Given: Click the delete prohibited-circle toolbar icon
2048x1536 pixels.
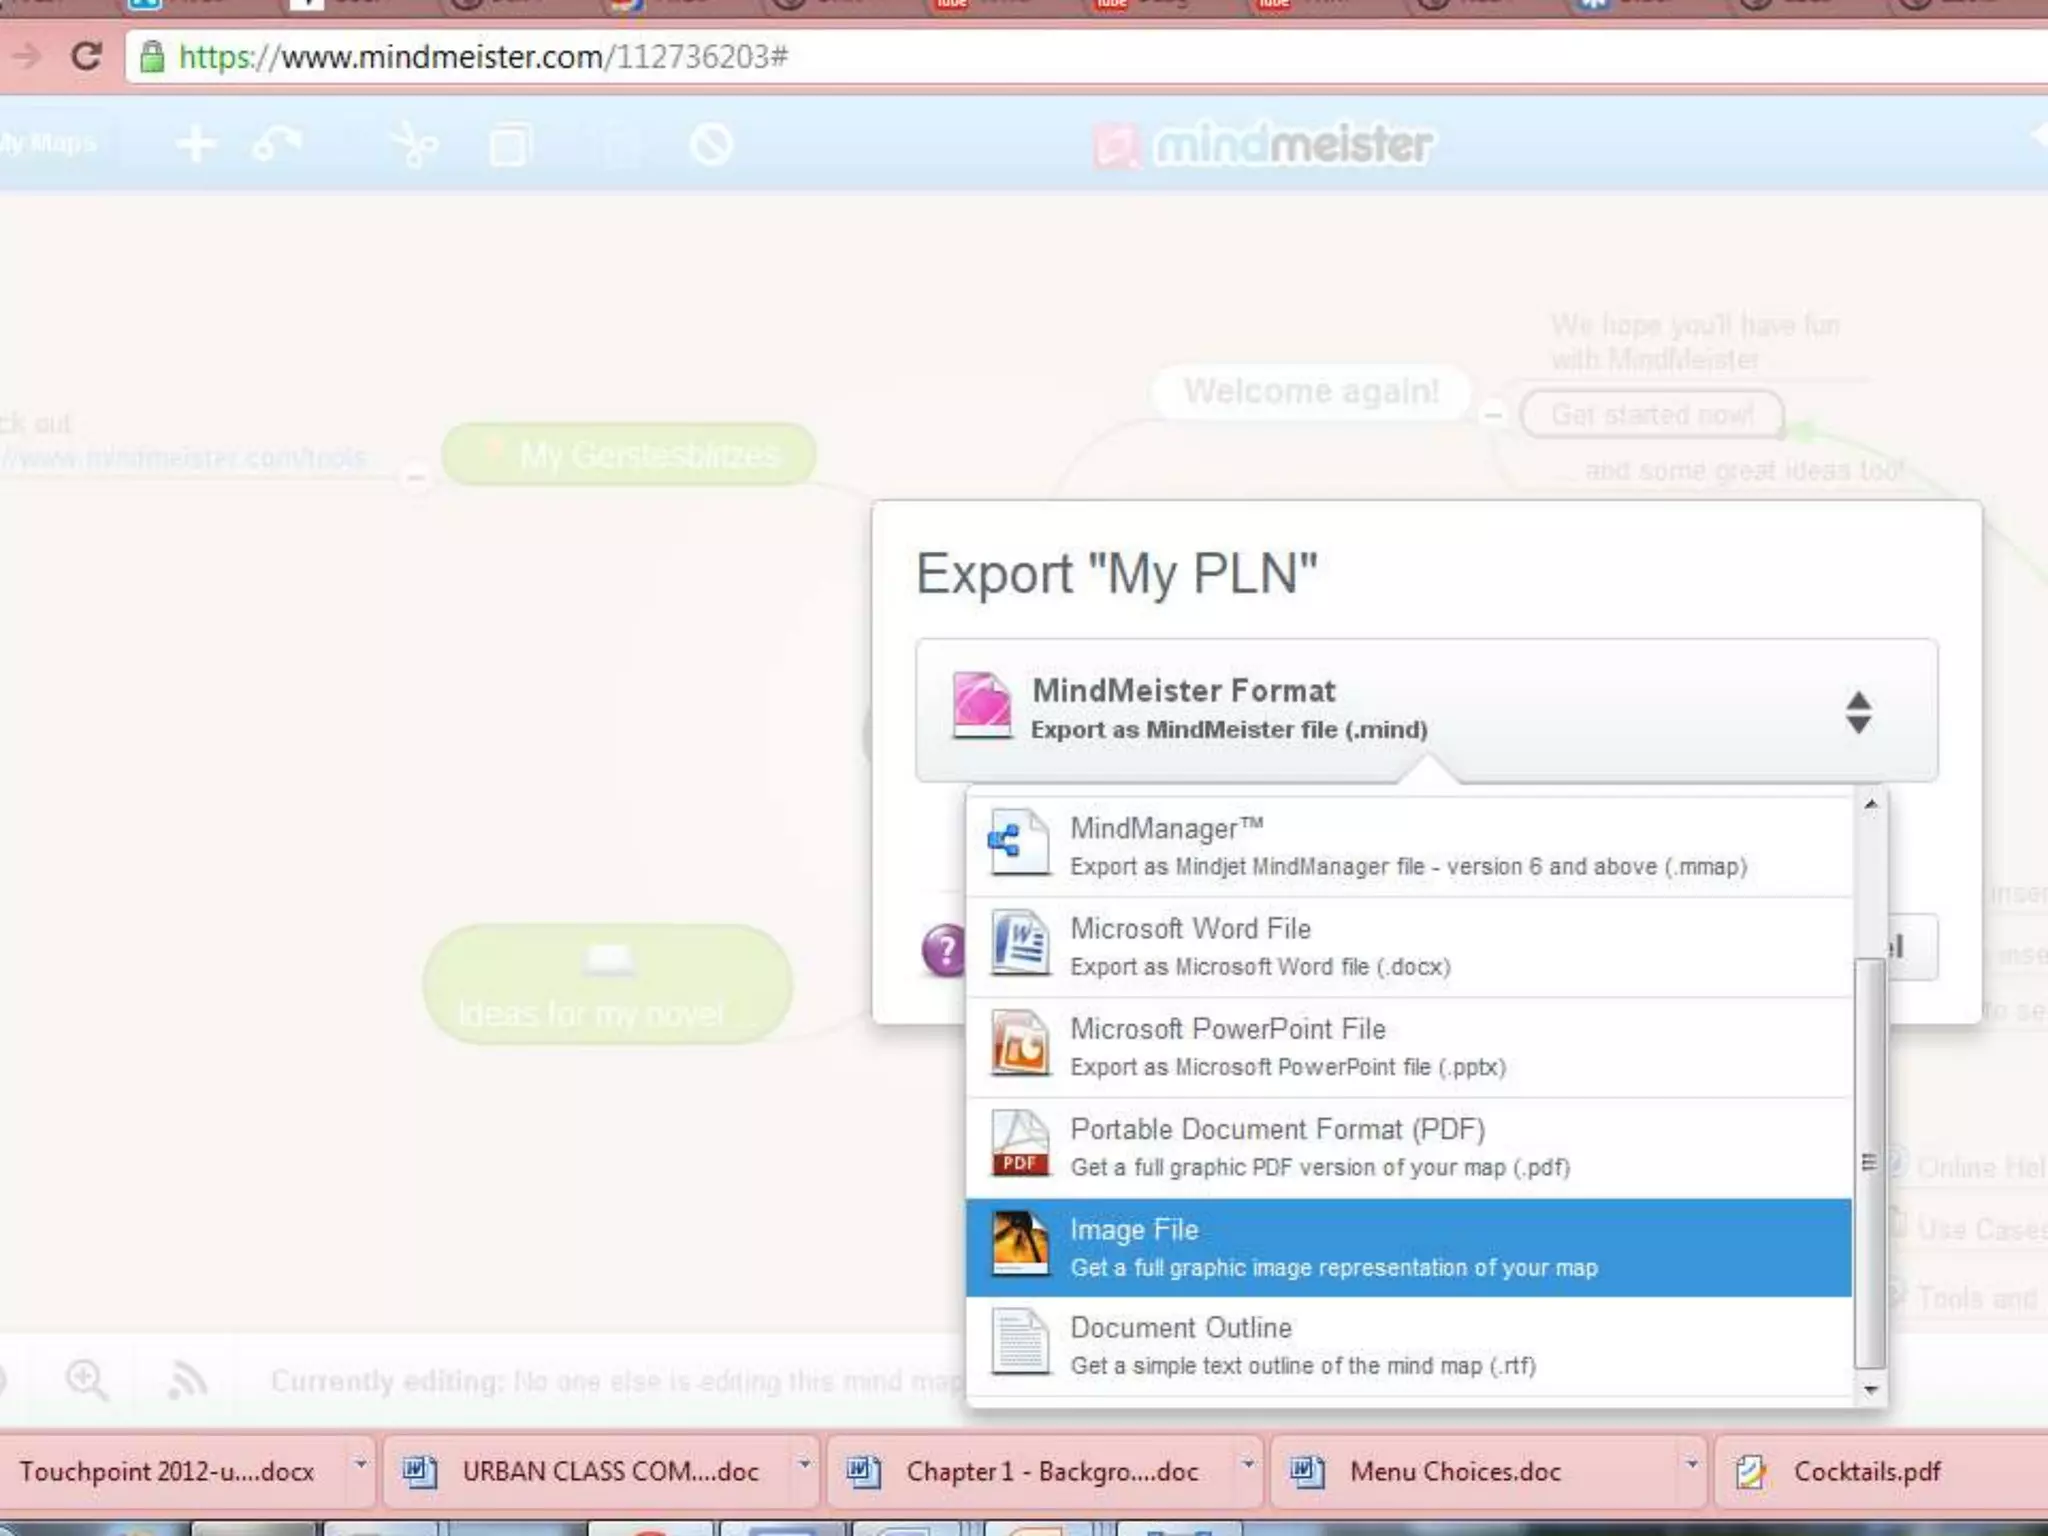Looking at the screenshot, I should pos(711,146).
